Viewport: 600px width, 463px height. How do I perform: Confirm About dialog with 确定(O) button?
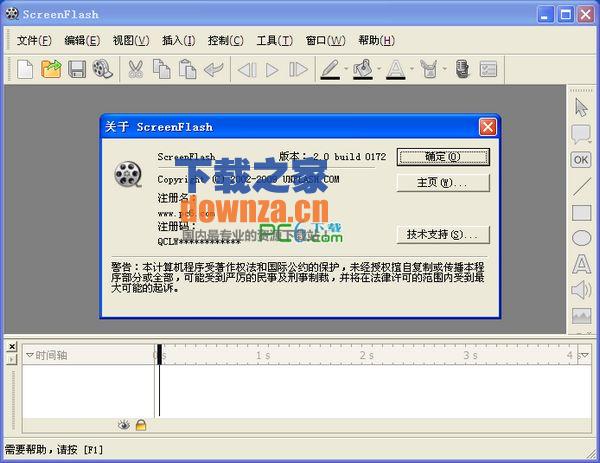(x=443, y=157)
